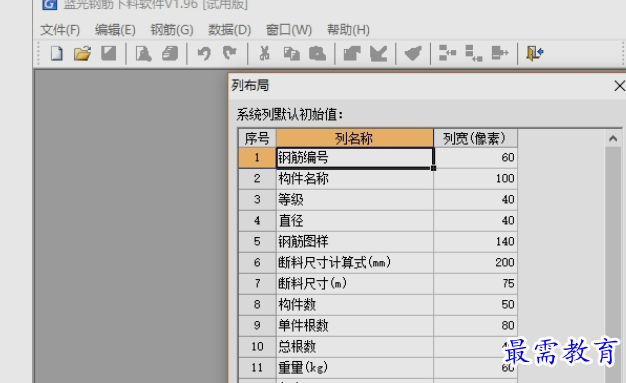
Task: Click the scroll up arrow in column list
Action: pyautogui.click(x=613, y=139)
